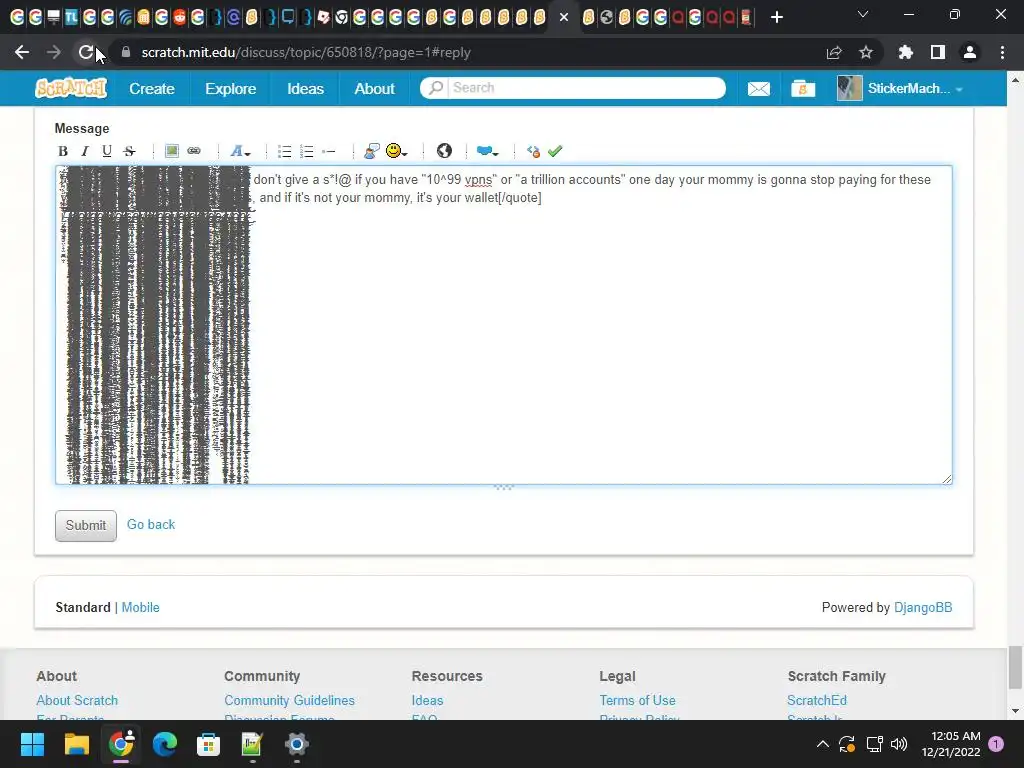The height and width of the screenshot is (768, 1024).
Task: Open the Windows Start menu
Action: point(32,744)
